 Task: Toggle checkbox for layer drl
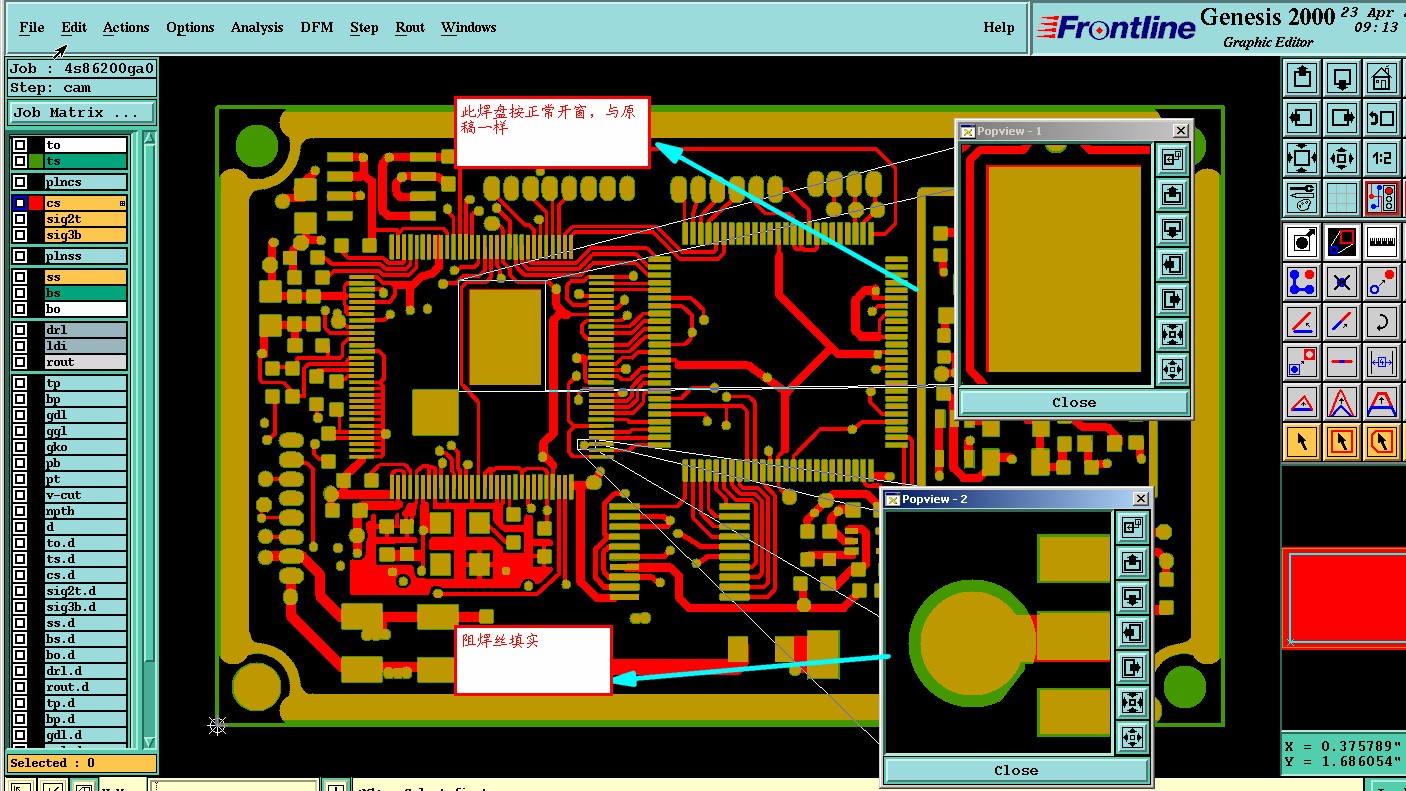(x=20, y=330)
